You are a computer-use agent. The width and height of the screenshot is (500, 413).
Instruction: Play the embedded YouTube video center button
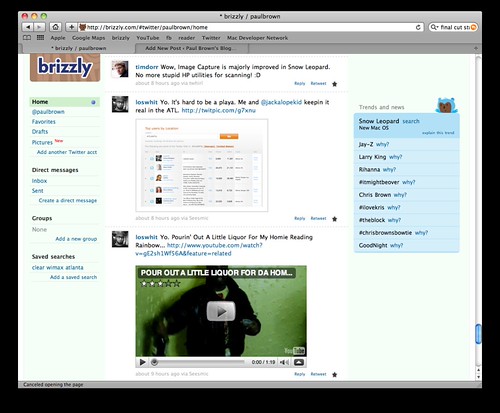tap(221, 311)
